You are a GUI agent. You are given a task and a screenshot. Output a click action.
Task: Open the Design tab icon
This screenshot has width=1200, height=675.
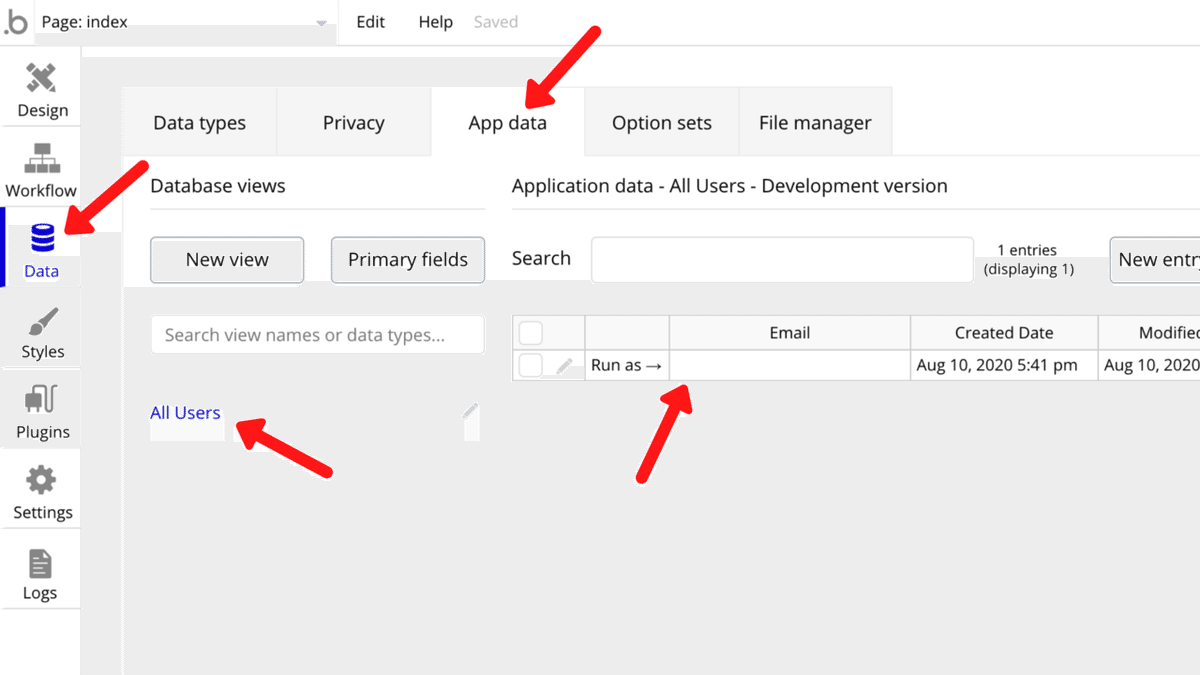42,78
